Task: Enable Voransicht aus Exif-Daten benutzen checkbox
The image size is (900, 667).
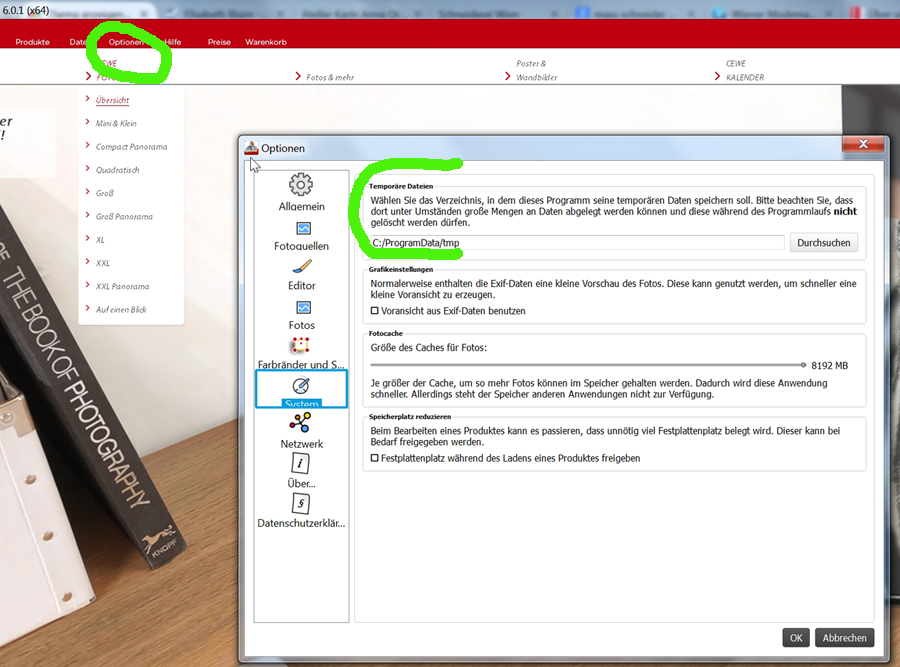Action: coord(375,311)
